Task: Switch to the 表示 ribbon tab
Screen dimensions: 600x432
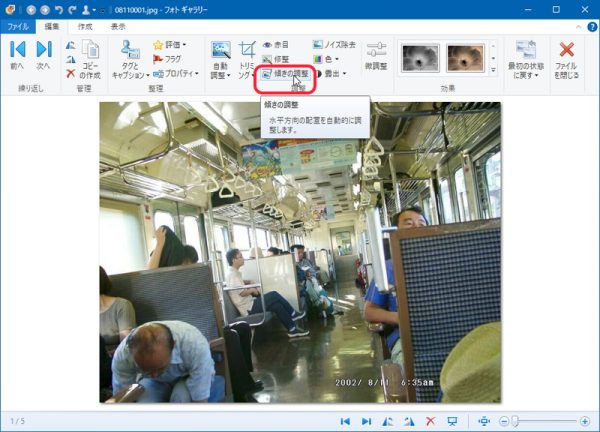Action: (x=118, y=26)
